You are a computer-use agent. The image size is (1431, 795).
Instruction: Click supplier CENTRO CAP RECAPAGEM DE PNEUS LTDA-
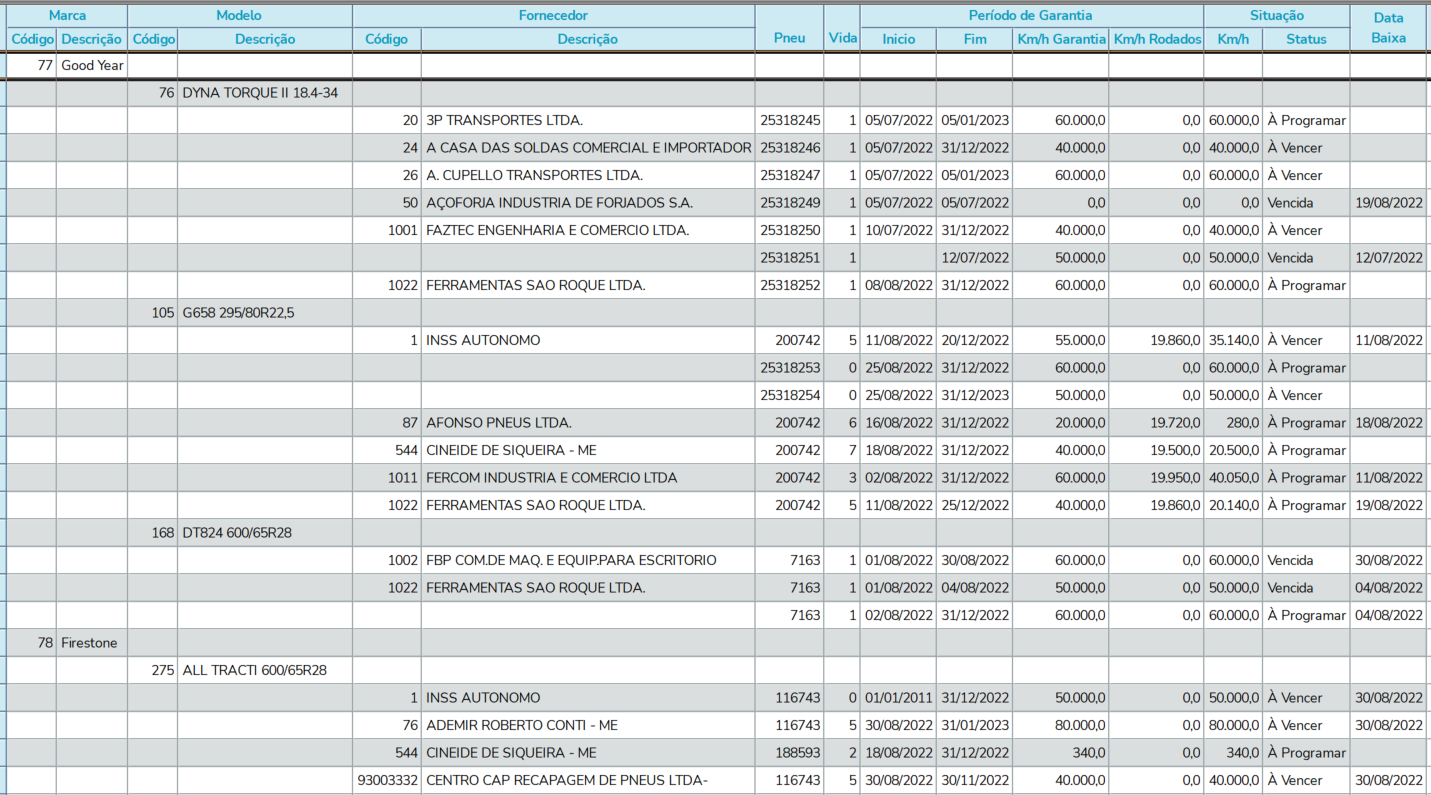567,780
